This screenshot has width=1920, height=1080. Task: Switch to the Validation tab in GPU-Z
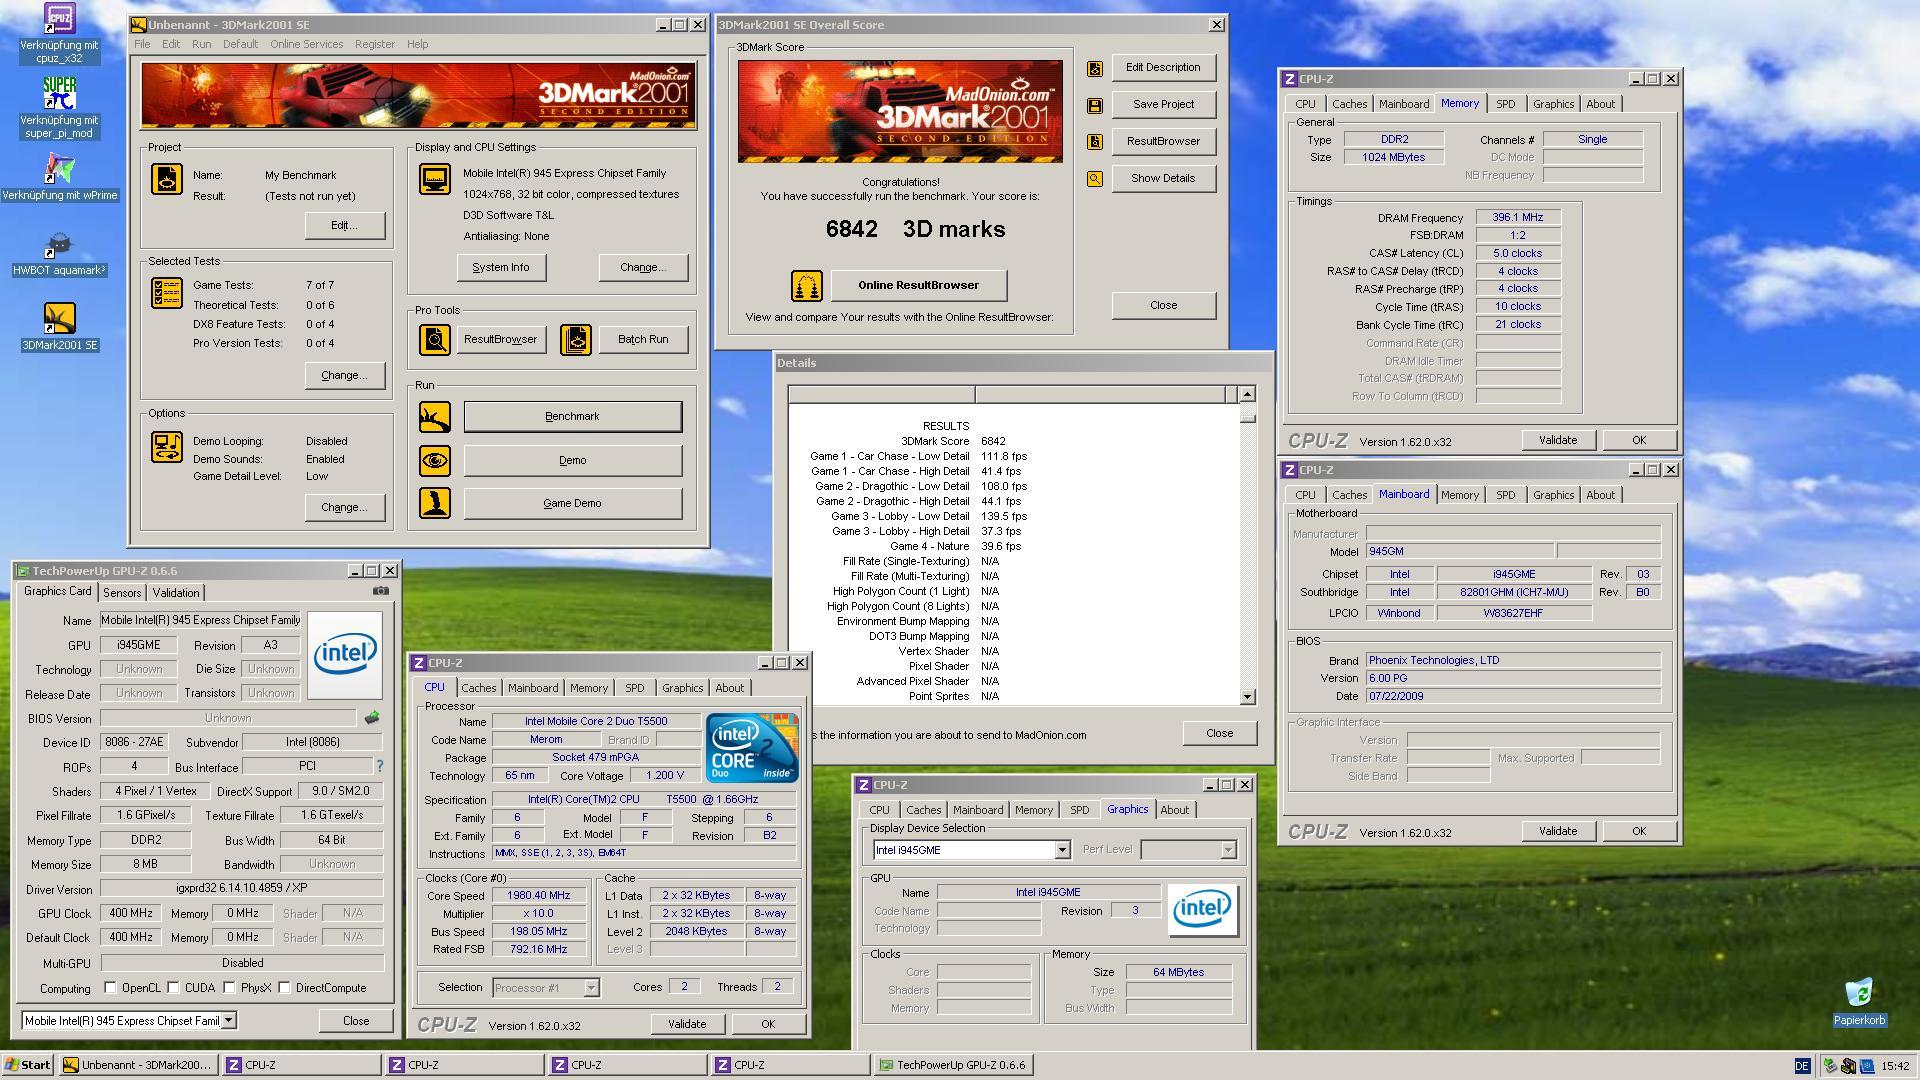(176, 593)
